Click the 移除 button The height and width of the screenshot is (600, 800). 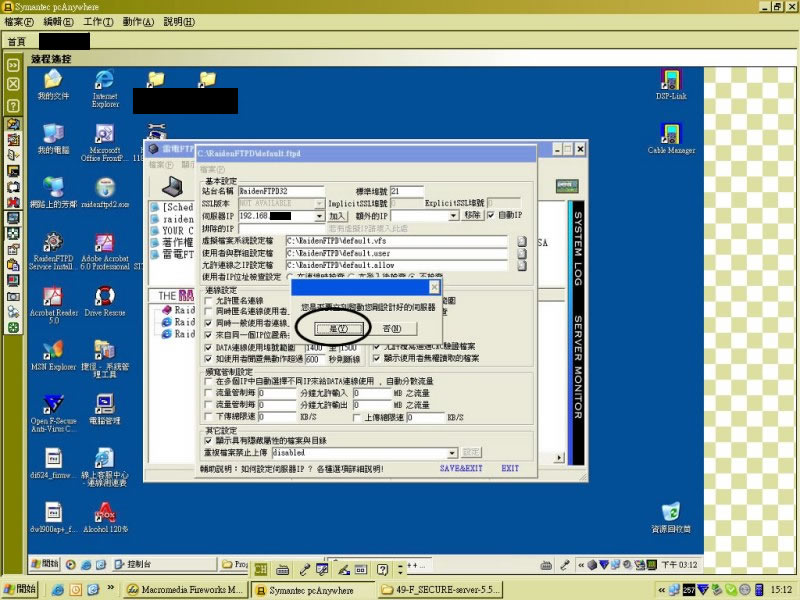pyautogui.click(x=472, y=215)
